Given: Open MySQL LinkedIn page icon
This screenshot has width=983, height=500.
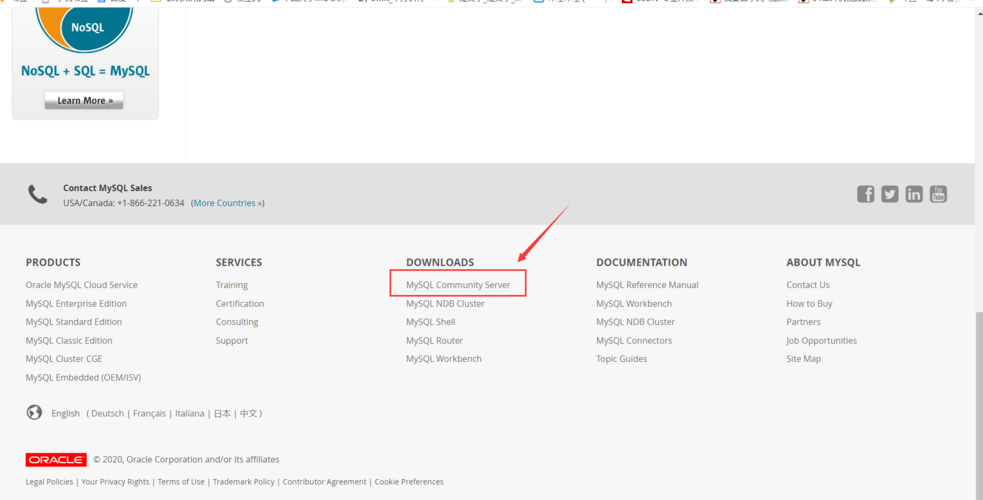Looking at the screenshot, I should click(914, 194).
